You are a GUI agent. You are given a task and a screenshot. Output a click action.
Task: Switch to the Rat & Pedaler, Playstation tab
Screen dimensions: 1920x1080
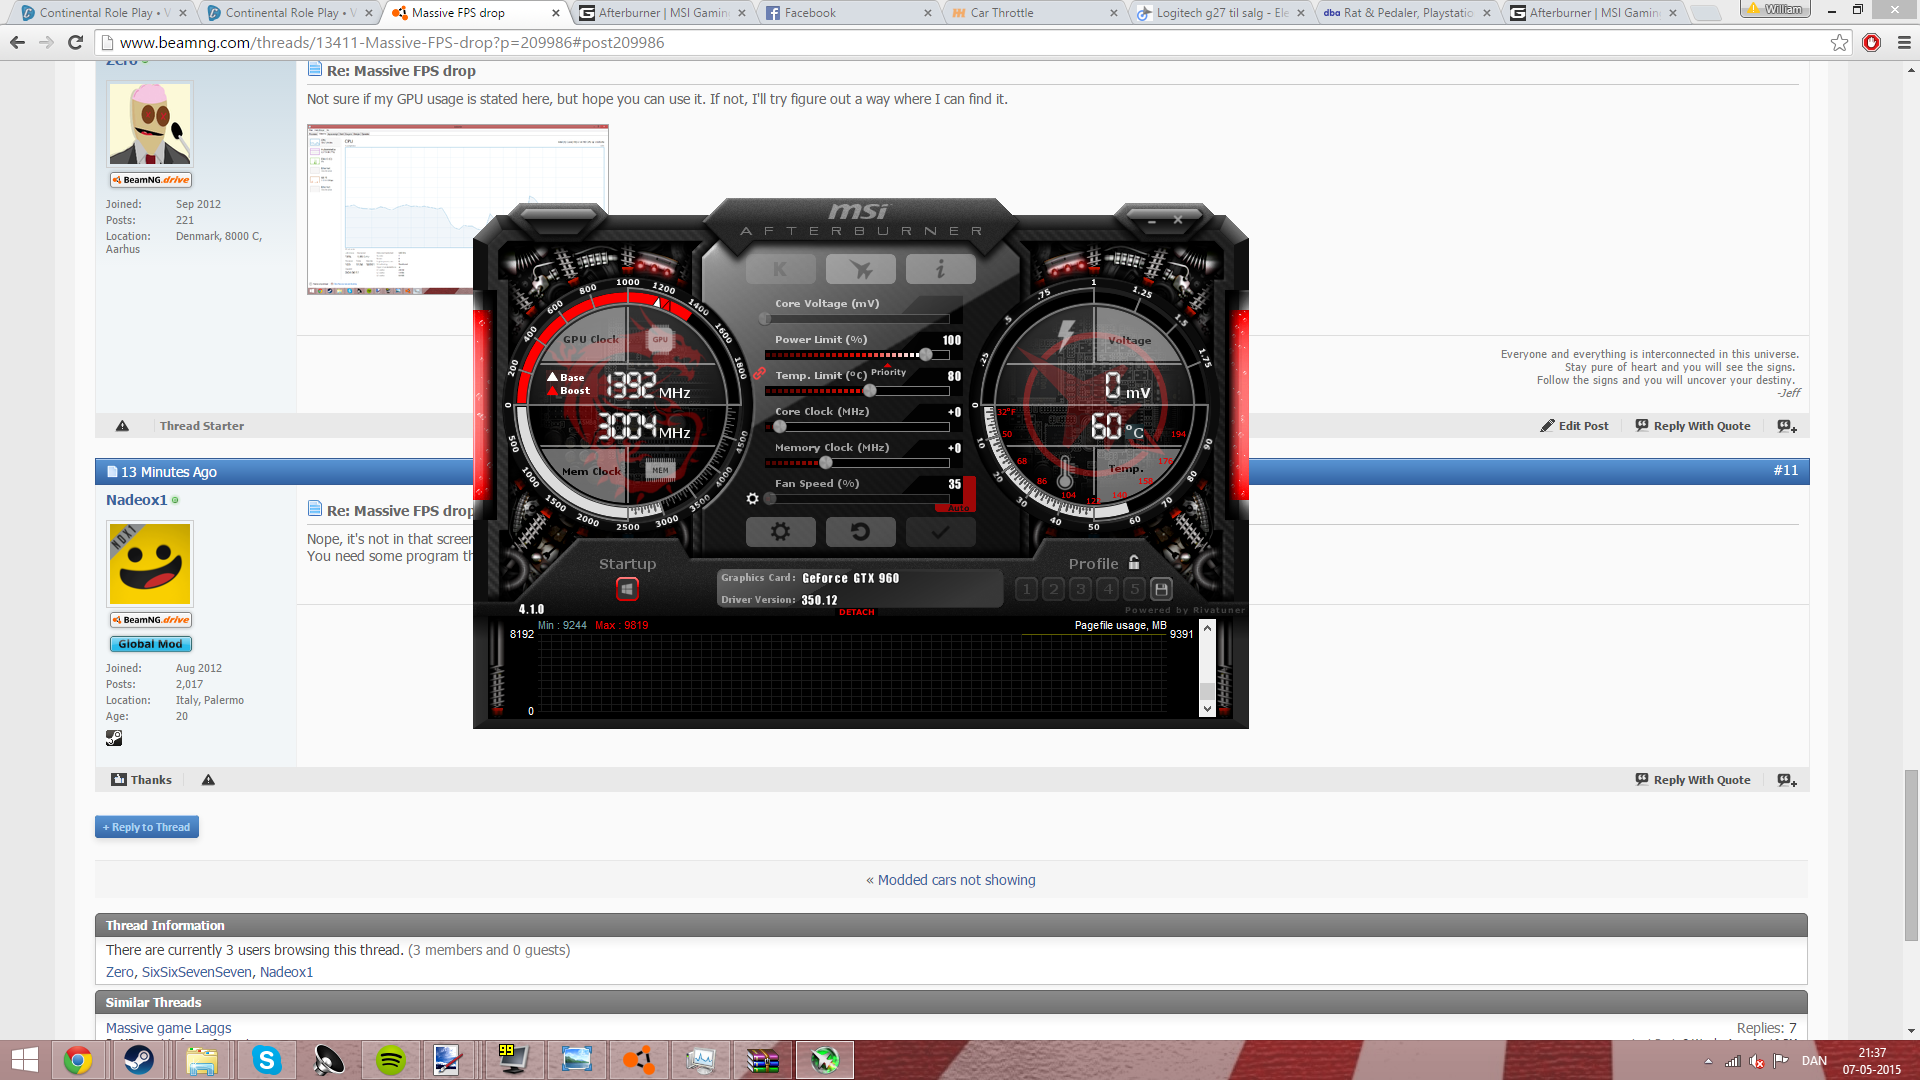(x=1406, y=13)
